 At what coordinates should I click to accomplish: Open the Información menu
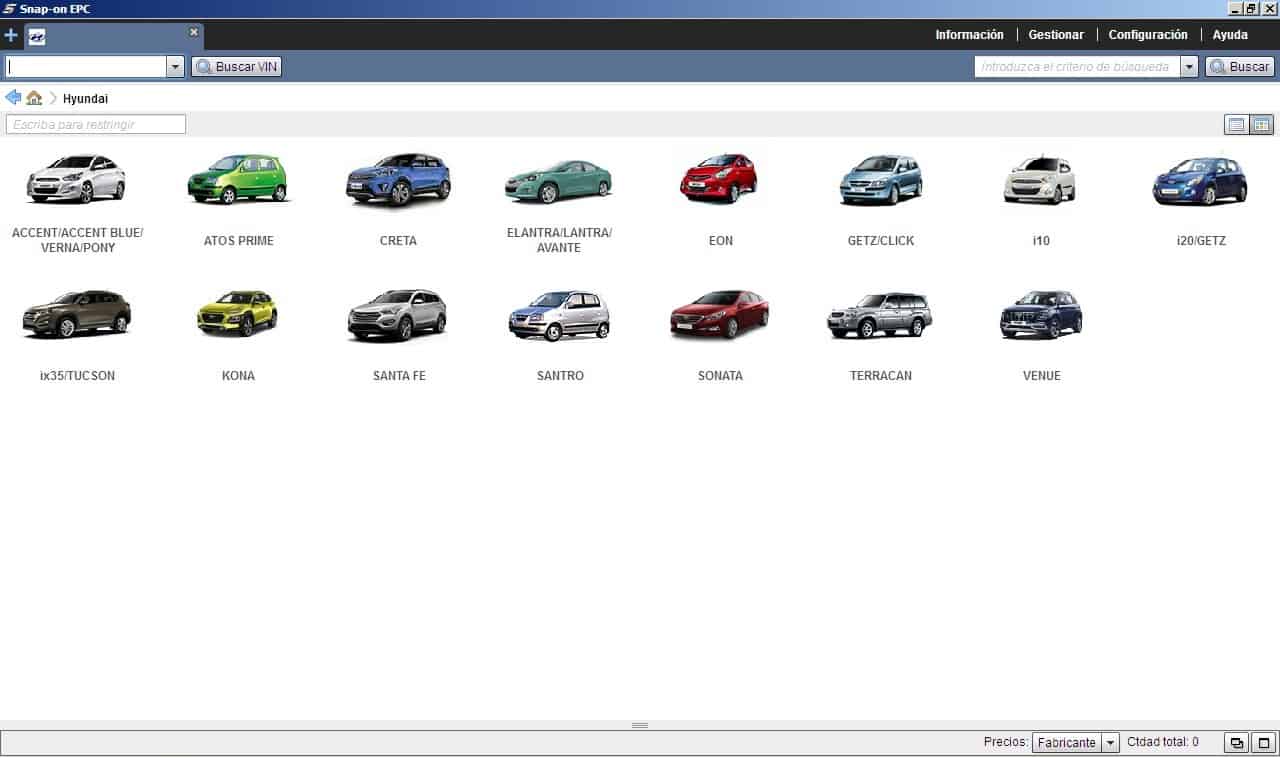969,35
